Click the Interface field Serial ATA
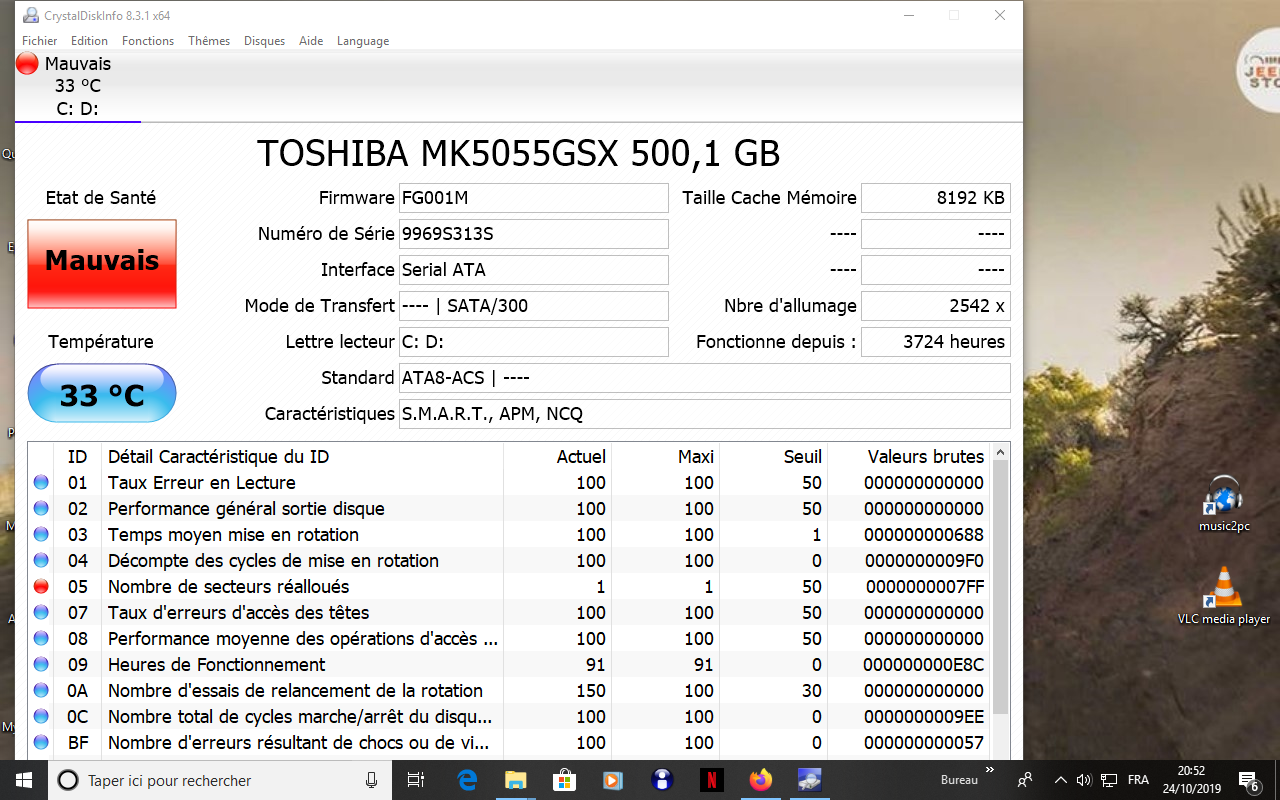Screen dimensions: 1280x800 [533, 270]
